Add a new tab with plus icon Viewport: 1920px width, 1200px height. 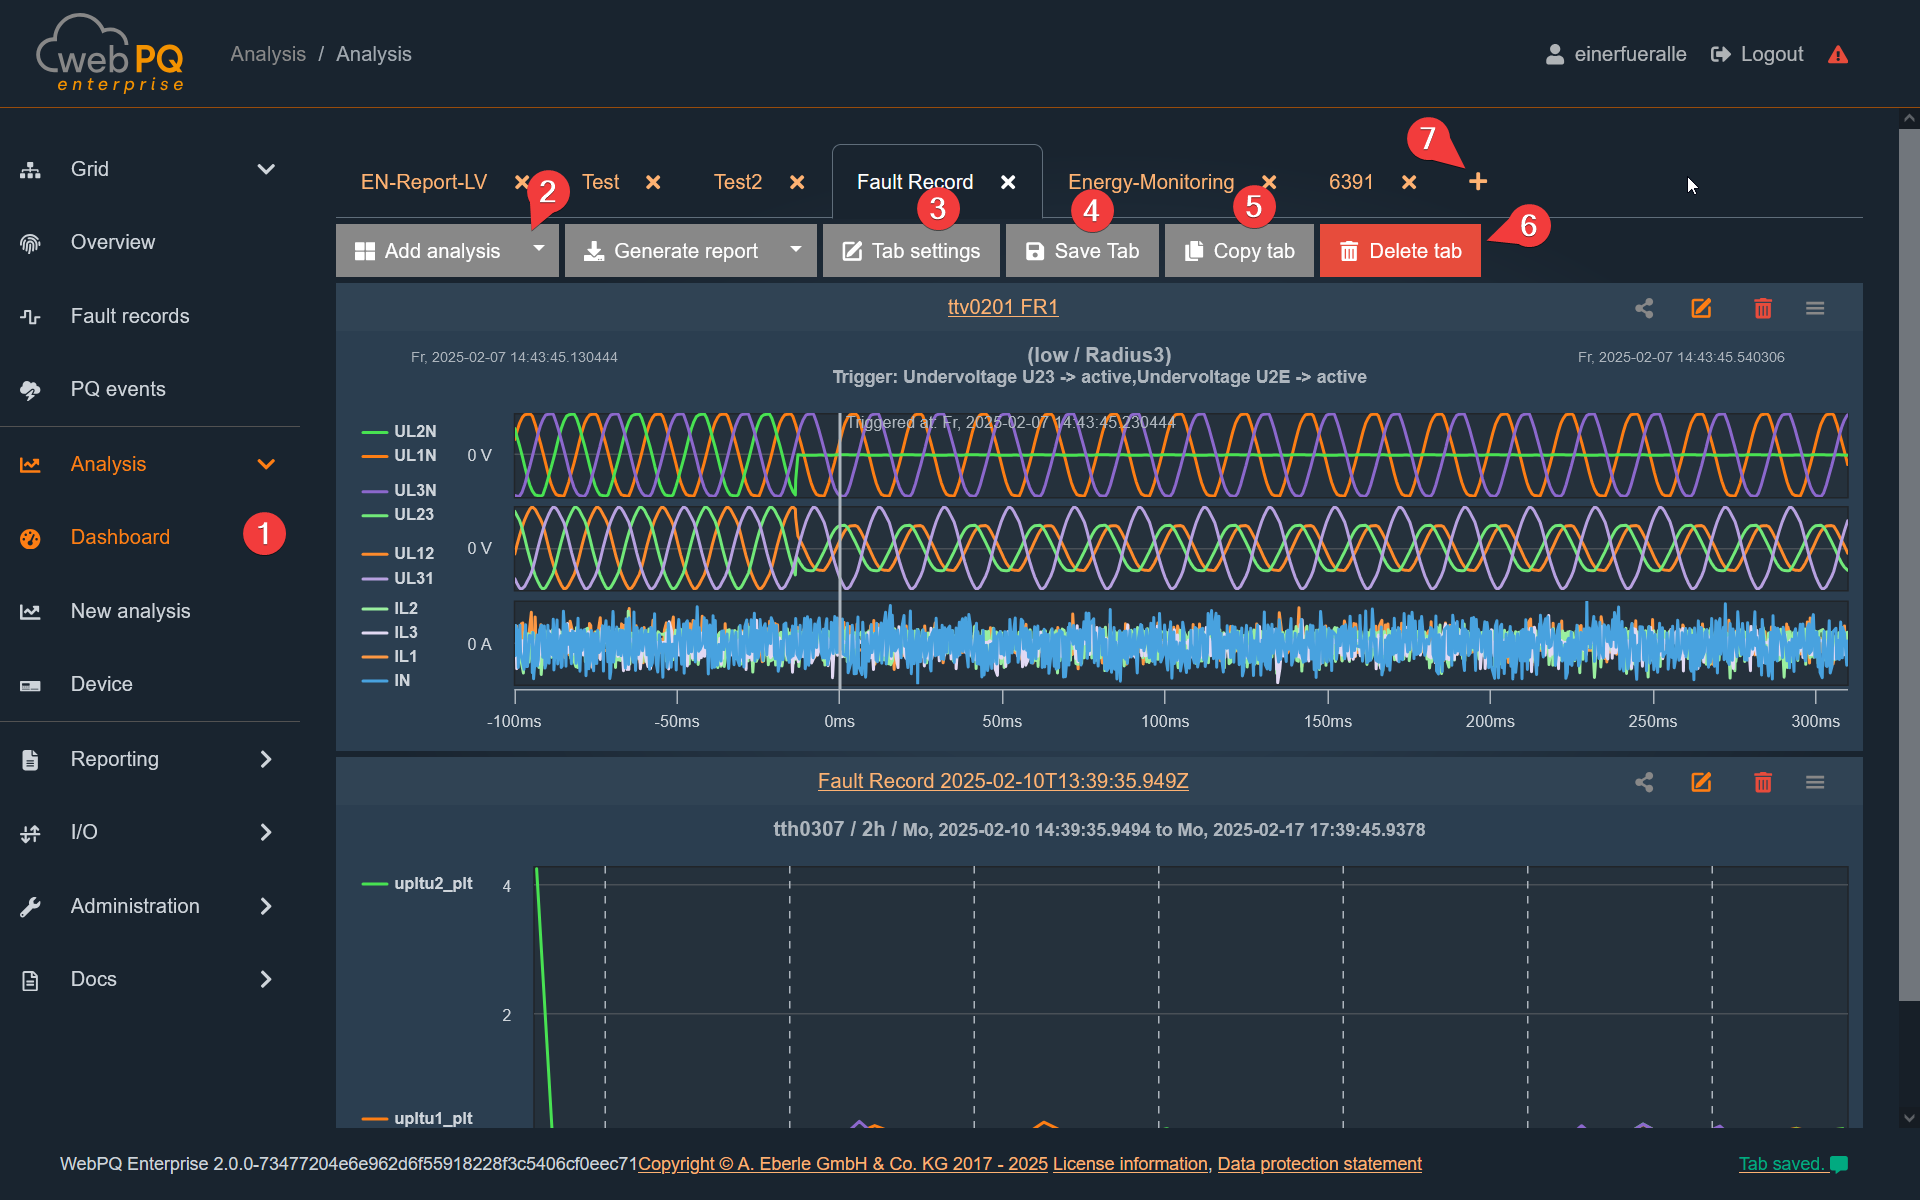tap(1478, 182)
